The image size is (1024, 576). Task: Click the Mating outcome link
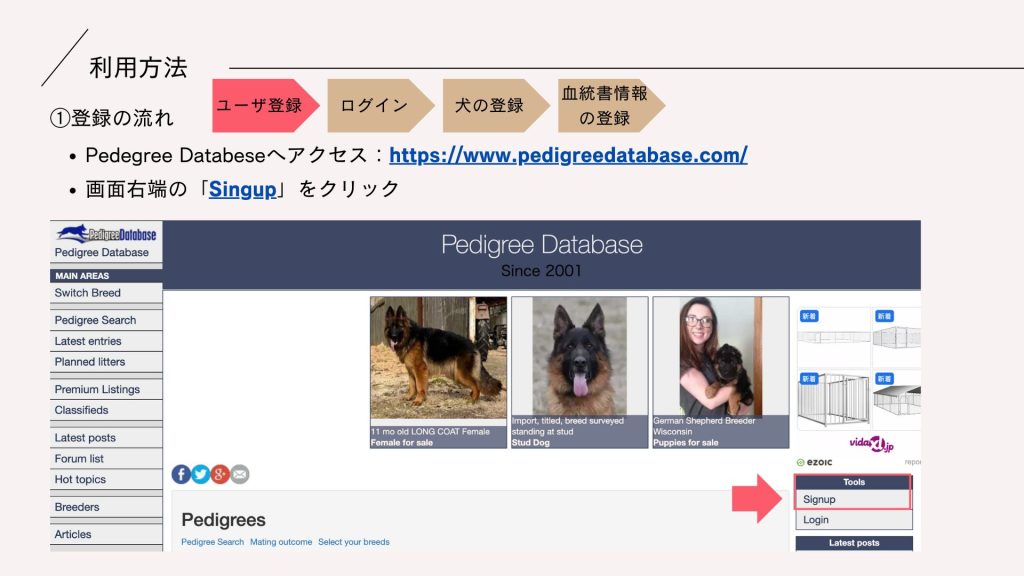click(x=281, y=542)
